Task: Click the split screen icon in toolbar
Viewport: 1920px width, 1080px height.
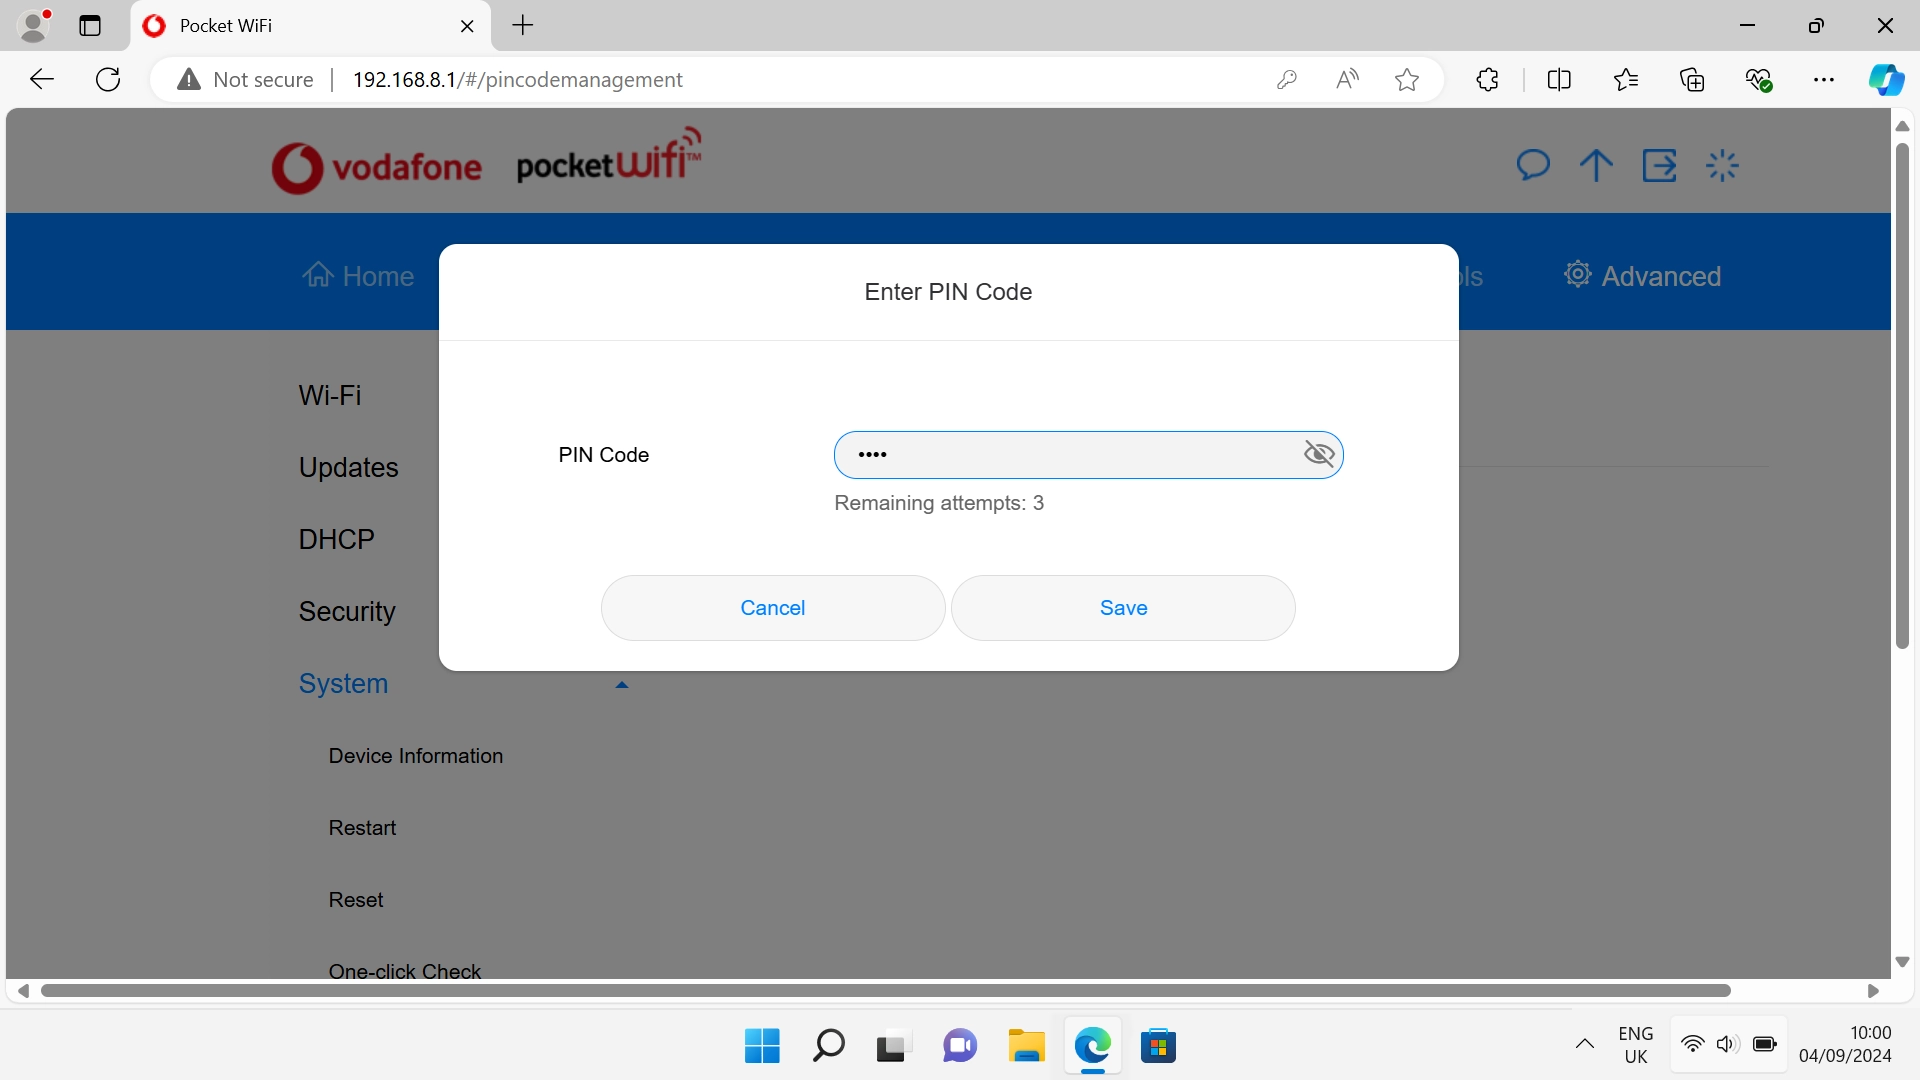Action: (1559, 79)
